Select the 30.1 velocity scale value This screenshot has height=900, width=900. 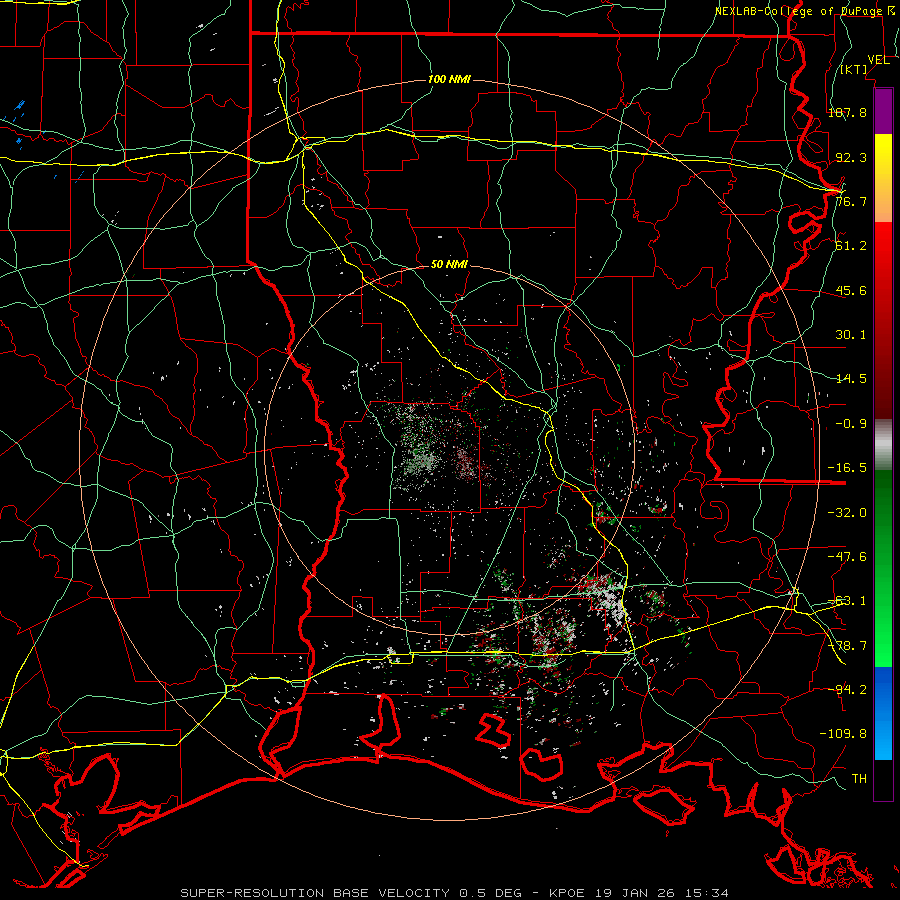851,335
